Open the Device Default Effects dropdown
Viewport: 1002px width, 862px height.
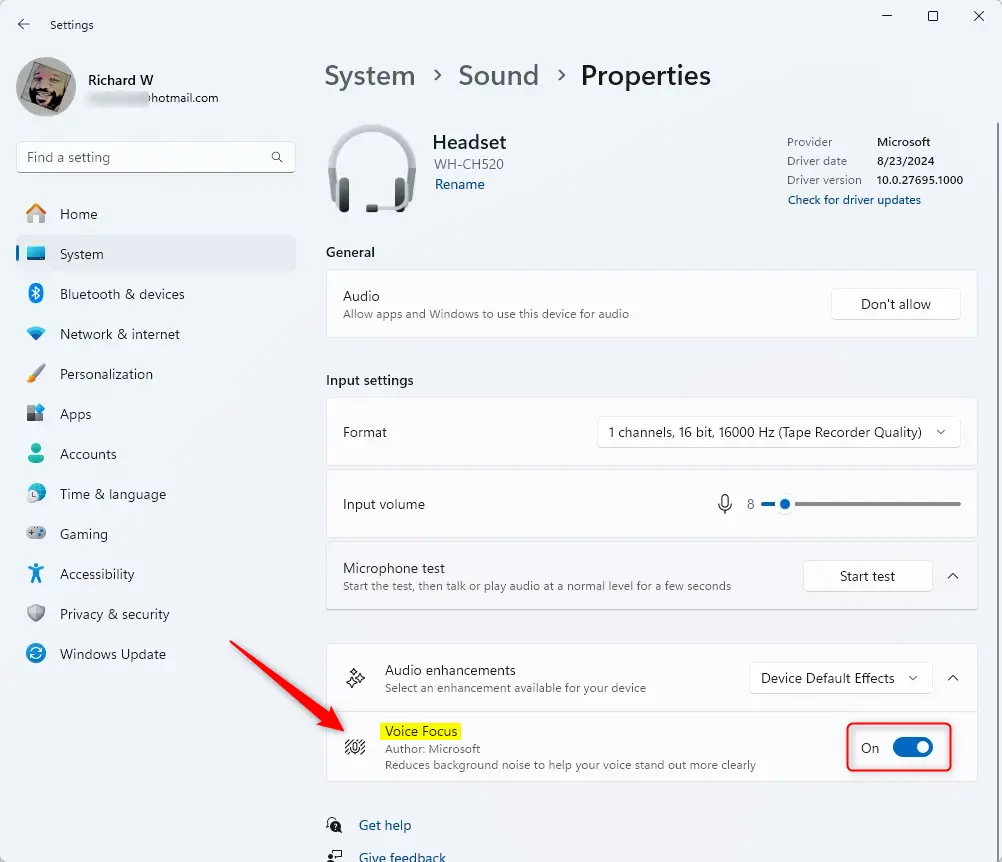[x=840, y=678]
